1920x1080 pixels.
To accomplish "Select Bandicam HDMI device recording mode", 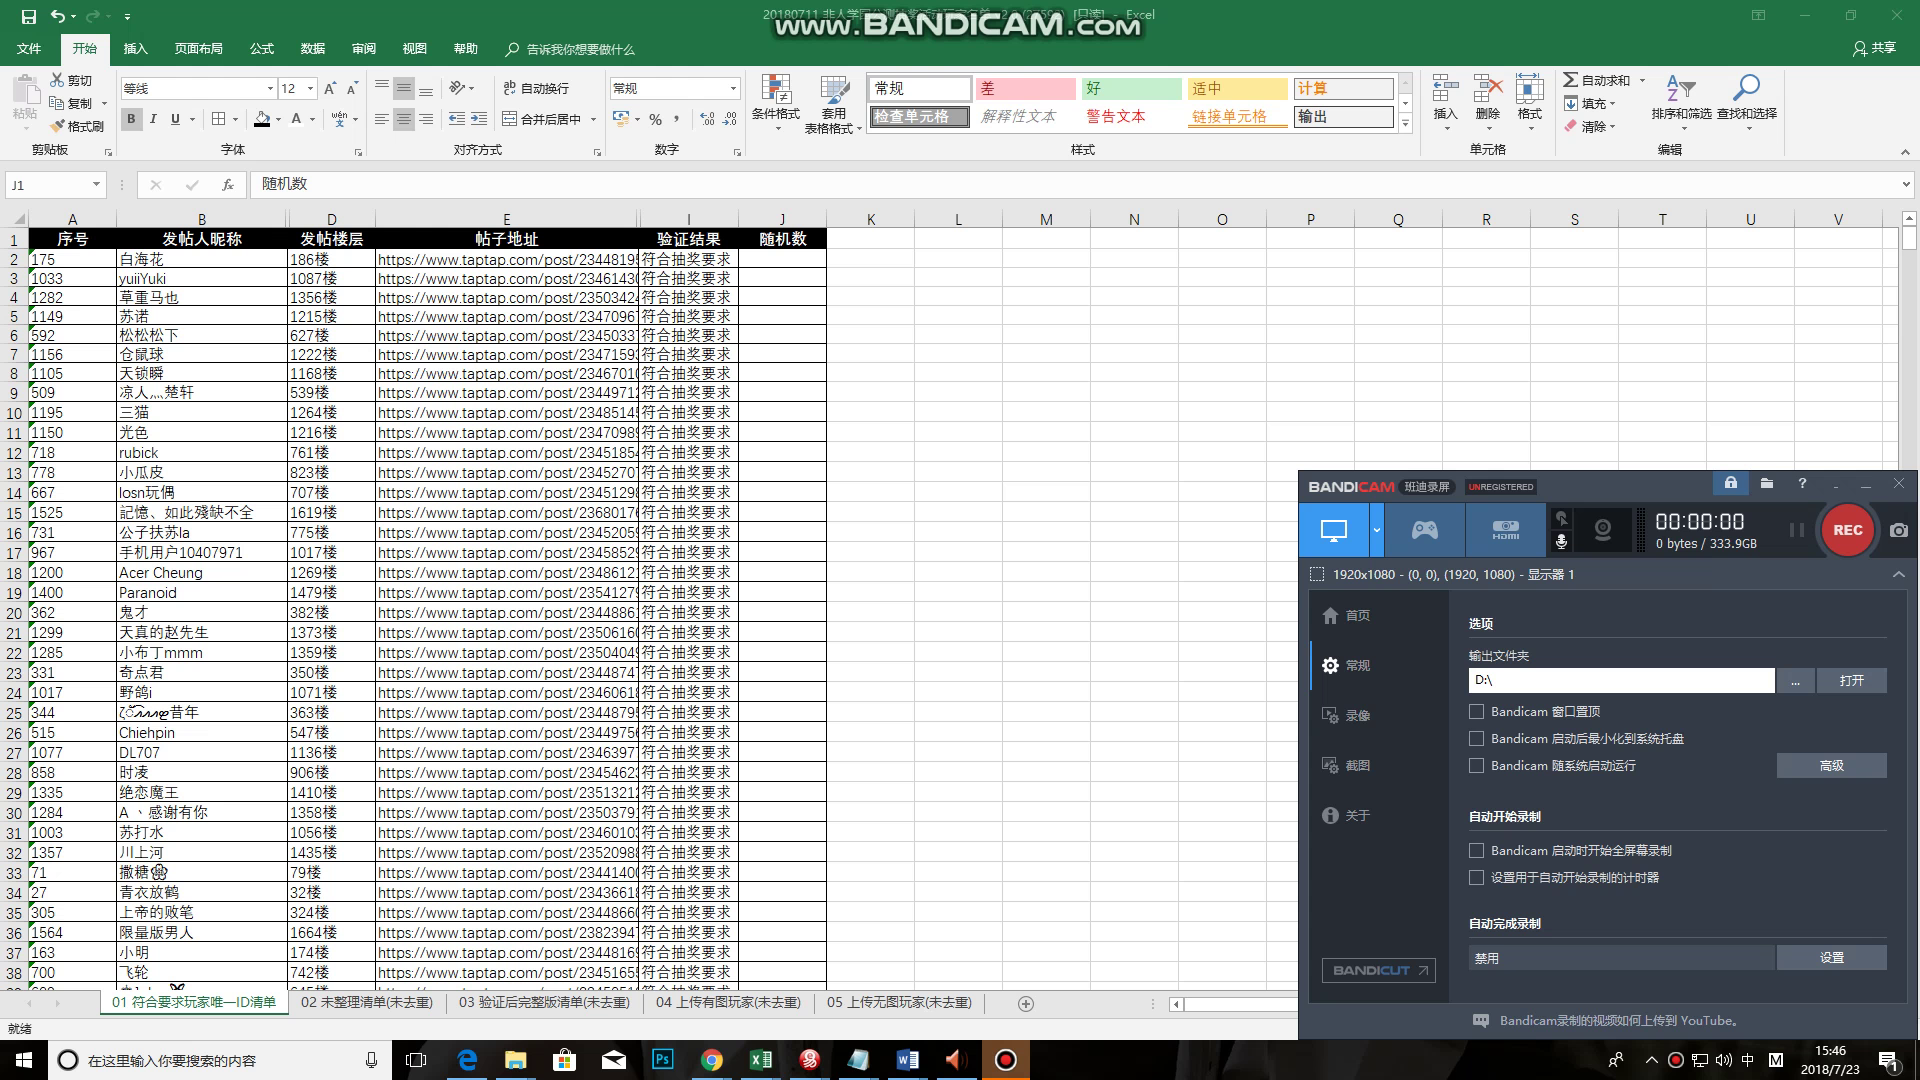I will (1505, 530).
